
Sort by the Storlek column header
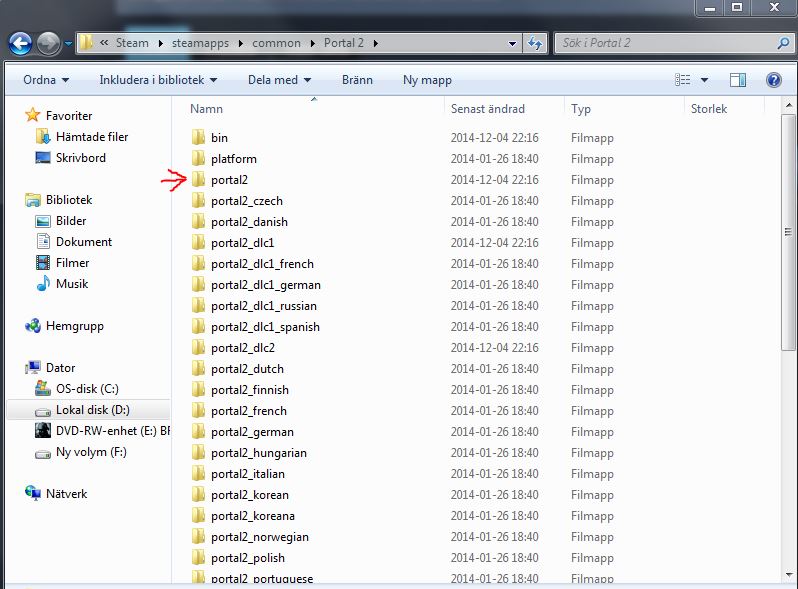(708, 108)
